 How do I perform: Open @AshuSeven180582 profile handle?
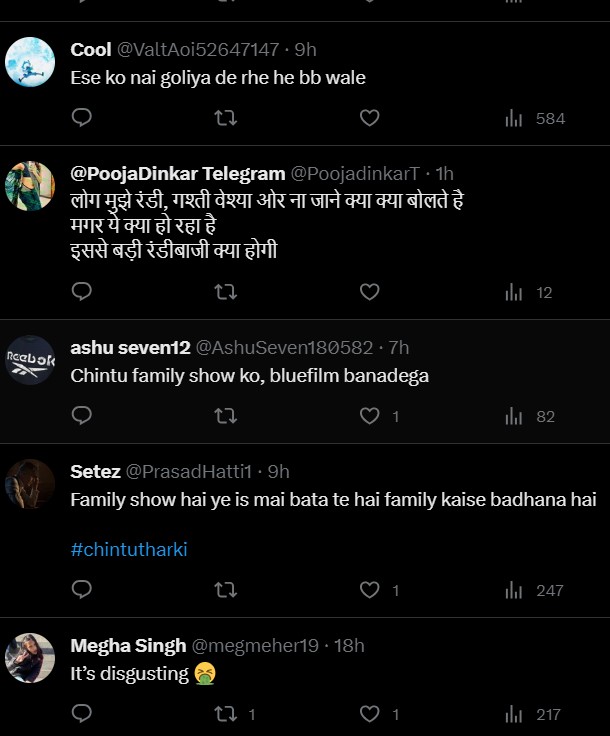tap(283, 347)
